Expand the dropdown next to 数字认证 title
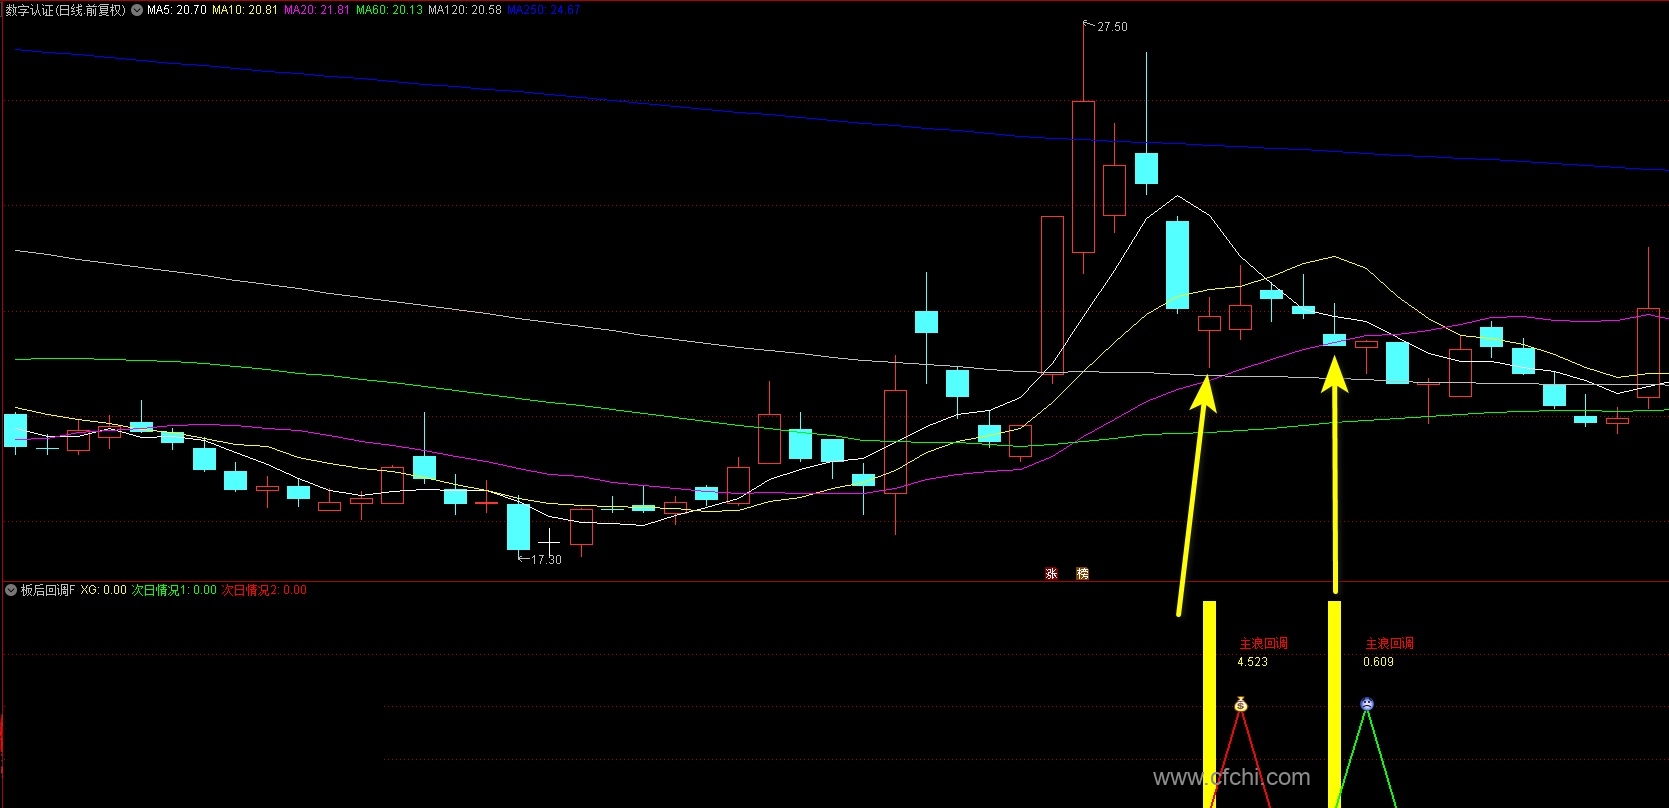This screenshot has width=1669, height=808. (137, 10)
